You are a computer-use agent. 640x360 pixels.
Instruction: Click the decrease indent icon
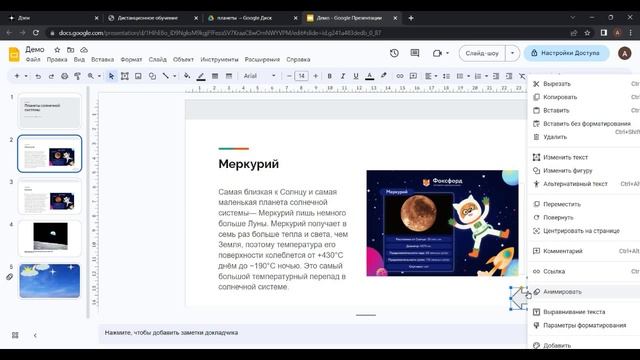coord(496,76)
